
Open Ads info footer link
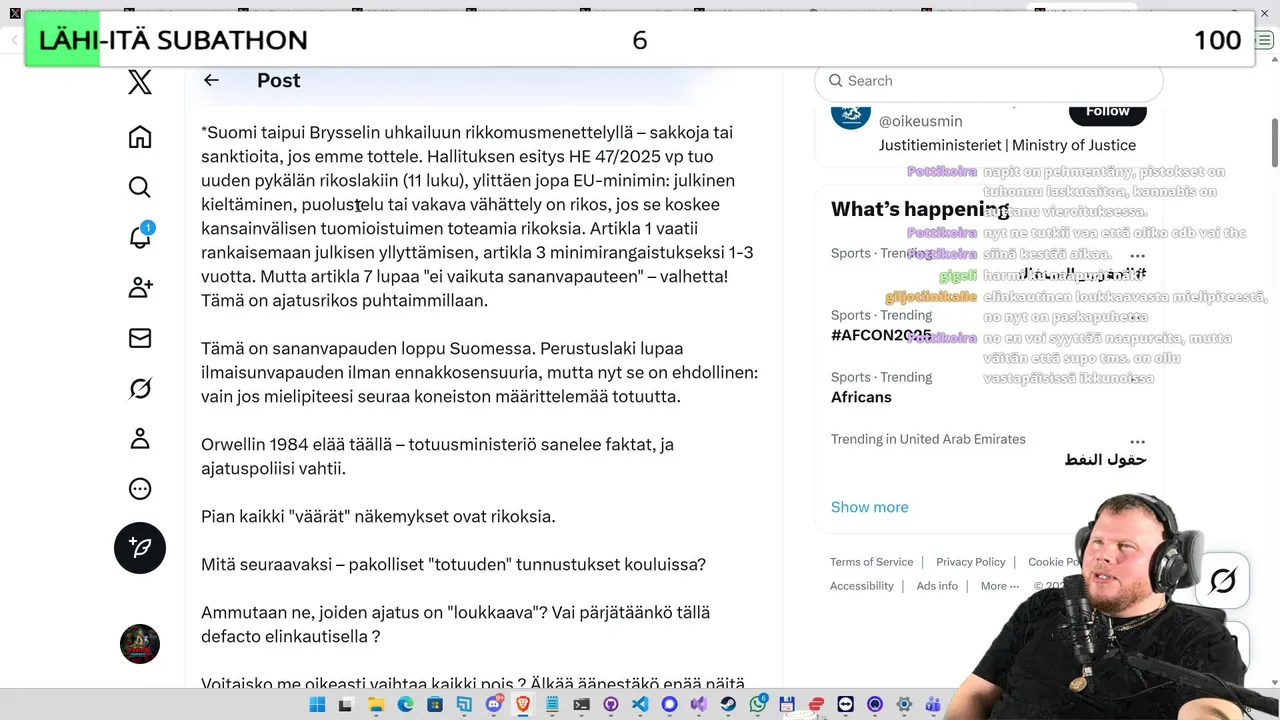(x=937, y=586)
